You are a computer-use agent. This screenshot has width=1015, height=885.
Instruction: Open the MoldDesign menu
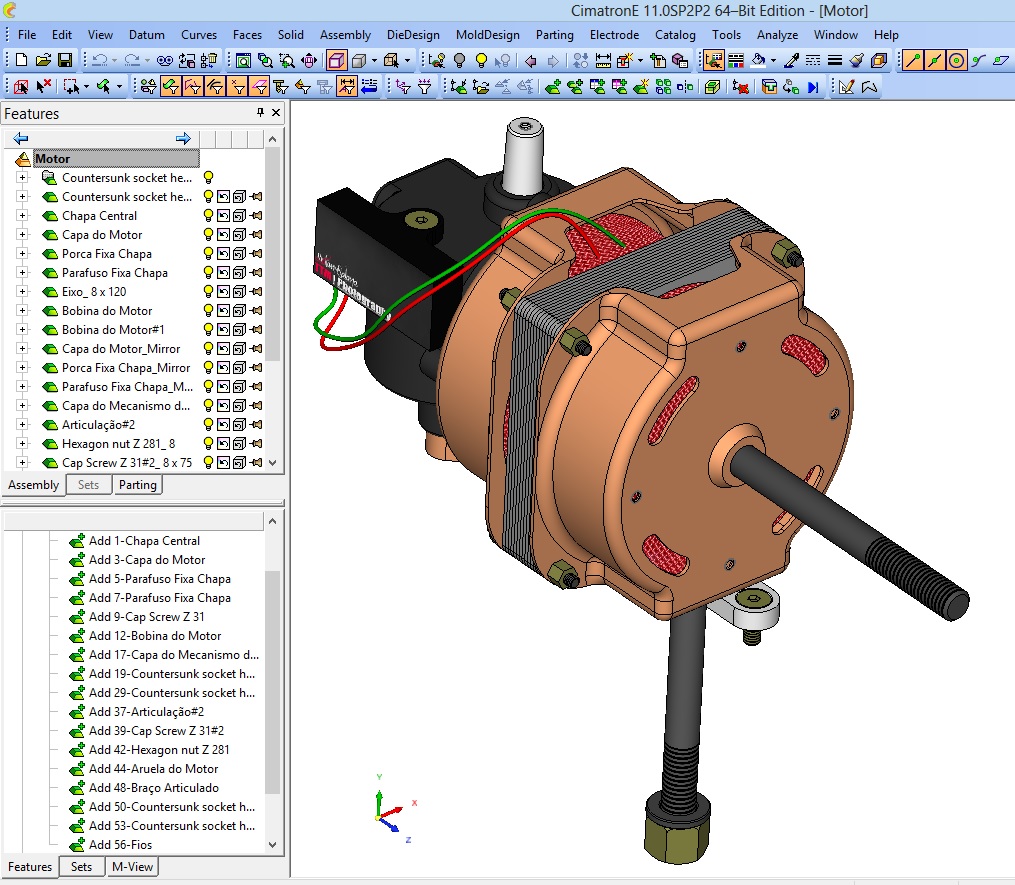tap(487, 35)
